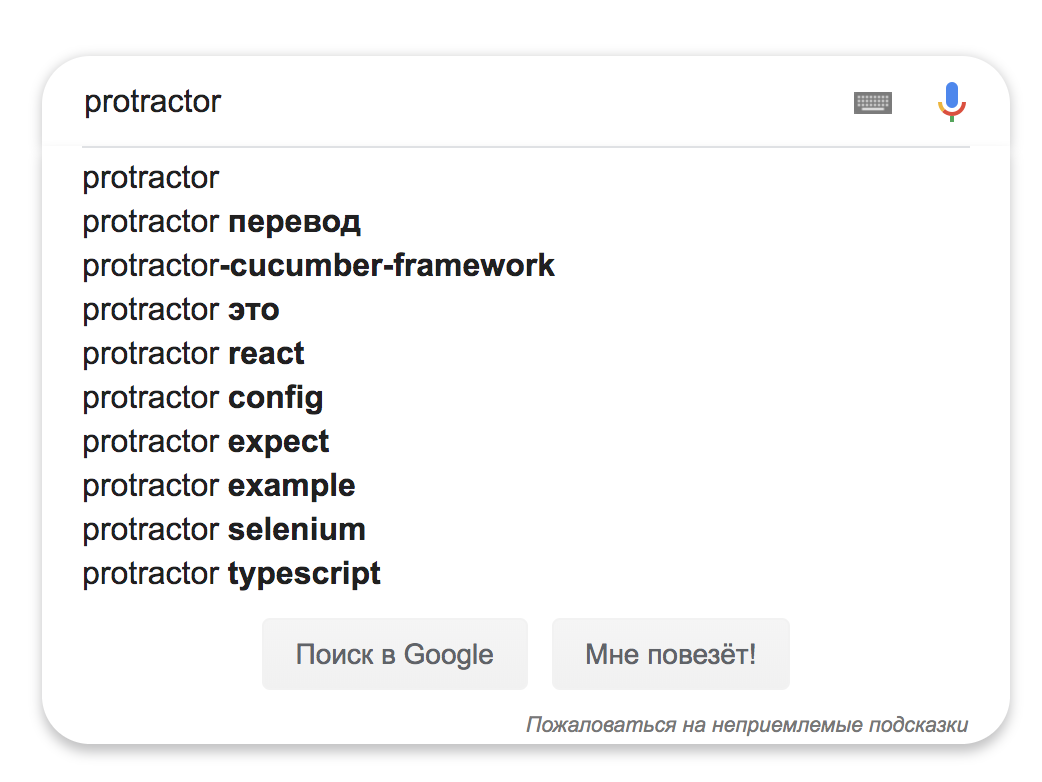Screen dimensions: 1042x782
Task: Choose 'protractor example' suggestion
Action: (526, 485)
